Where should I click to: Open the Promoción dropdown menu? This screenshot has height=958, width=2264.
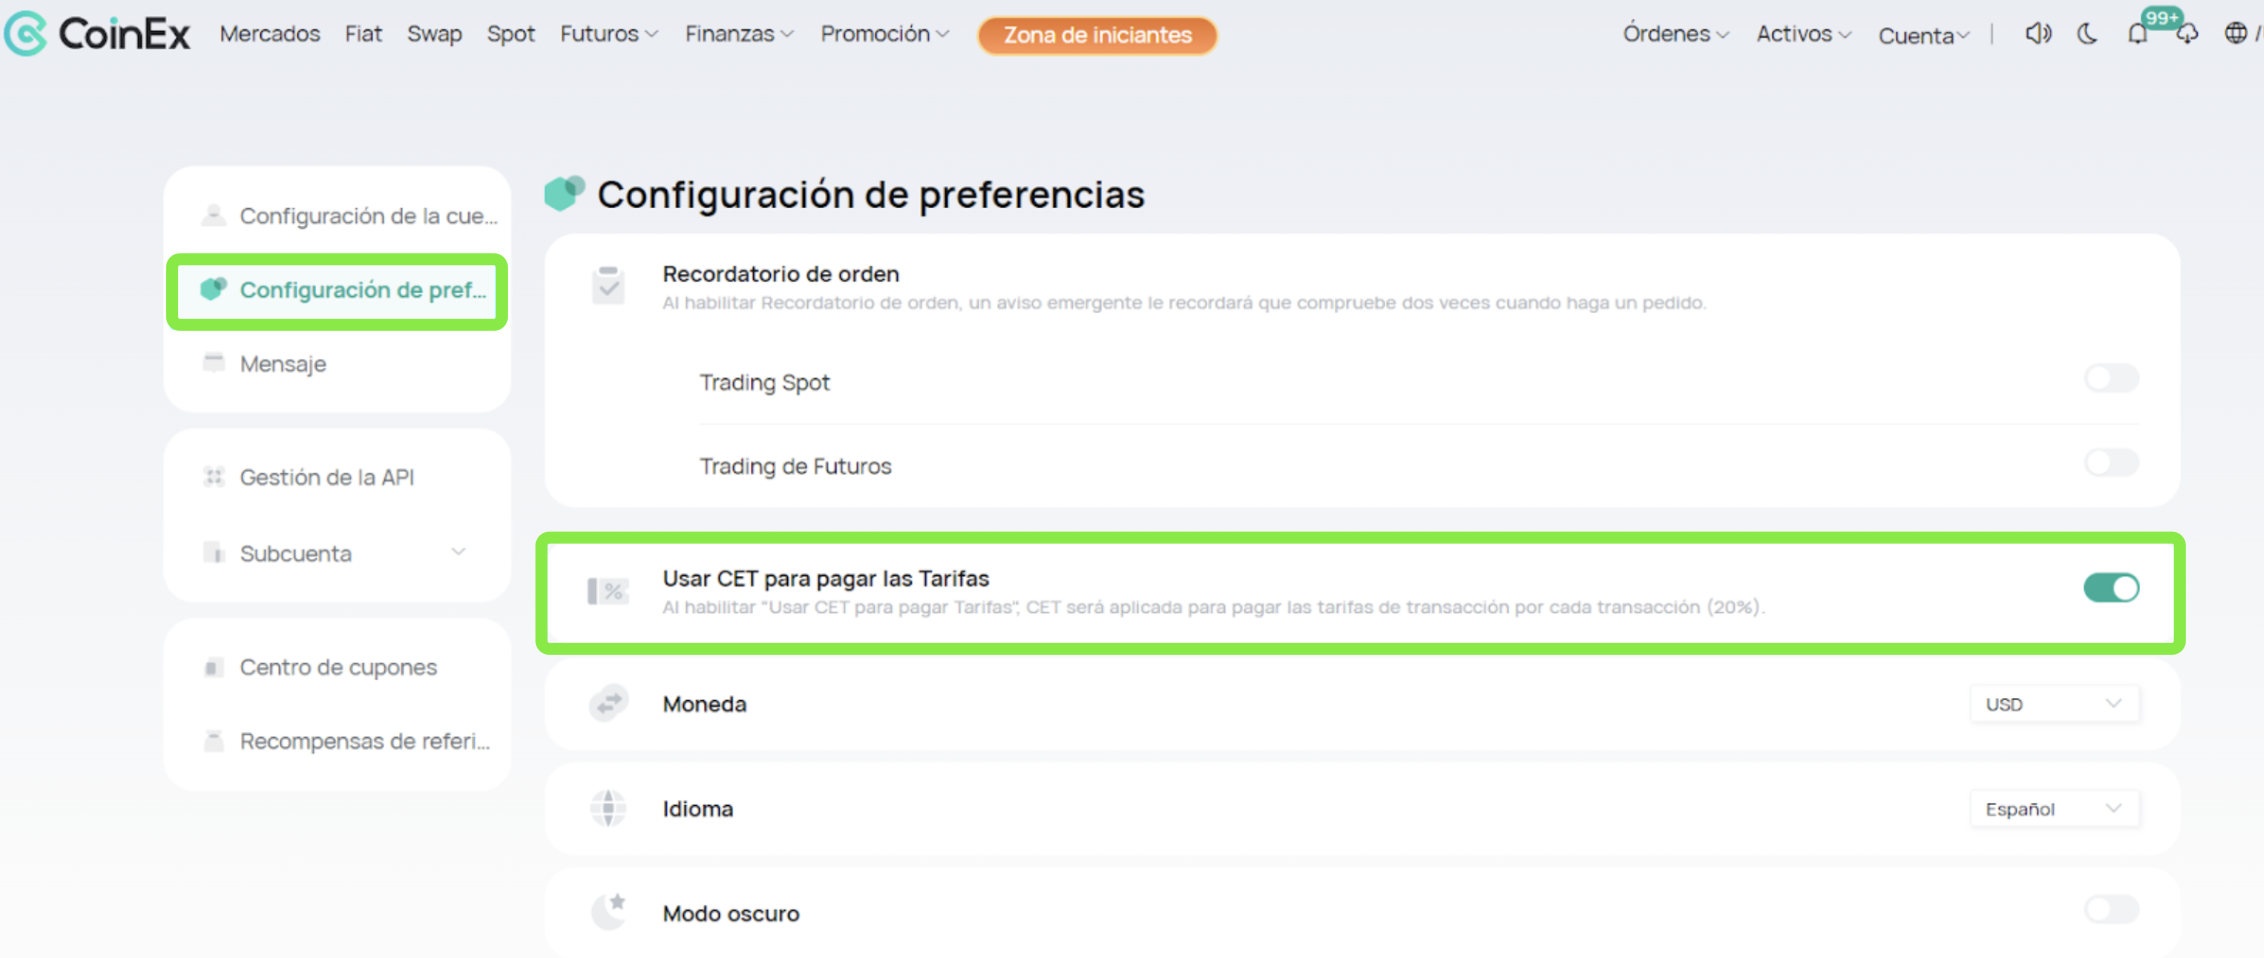coord(884,34)
